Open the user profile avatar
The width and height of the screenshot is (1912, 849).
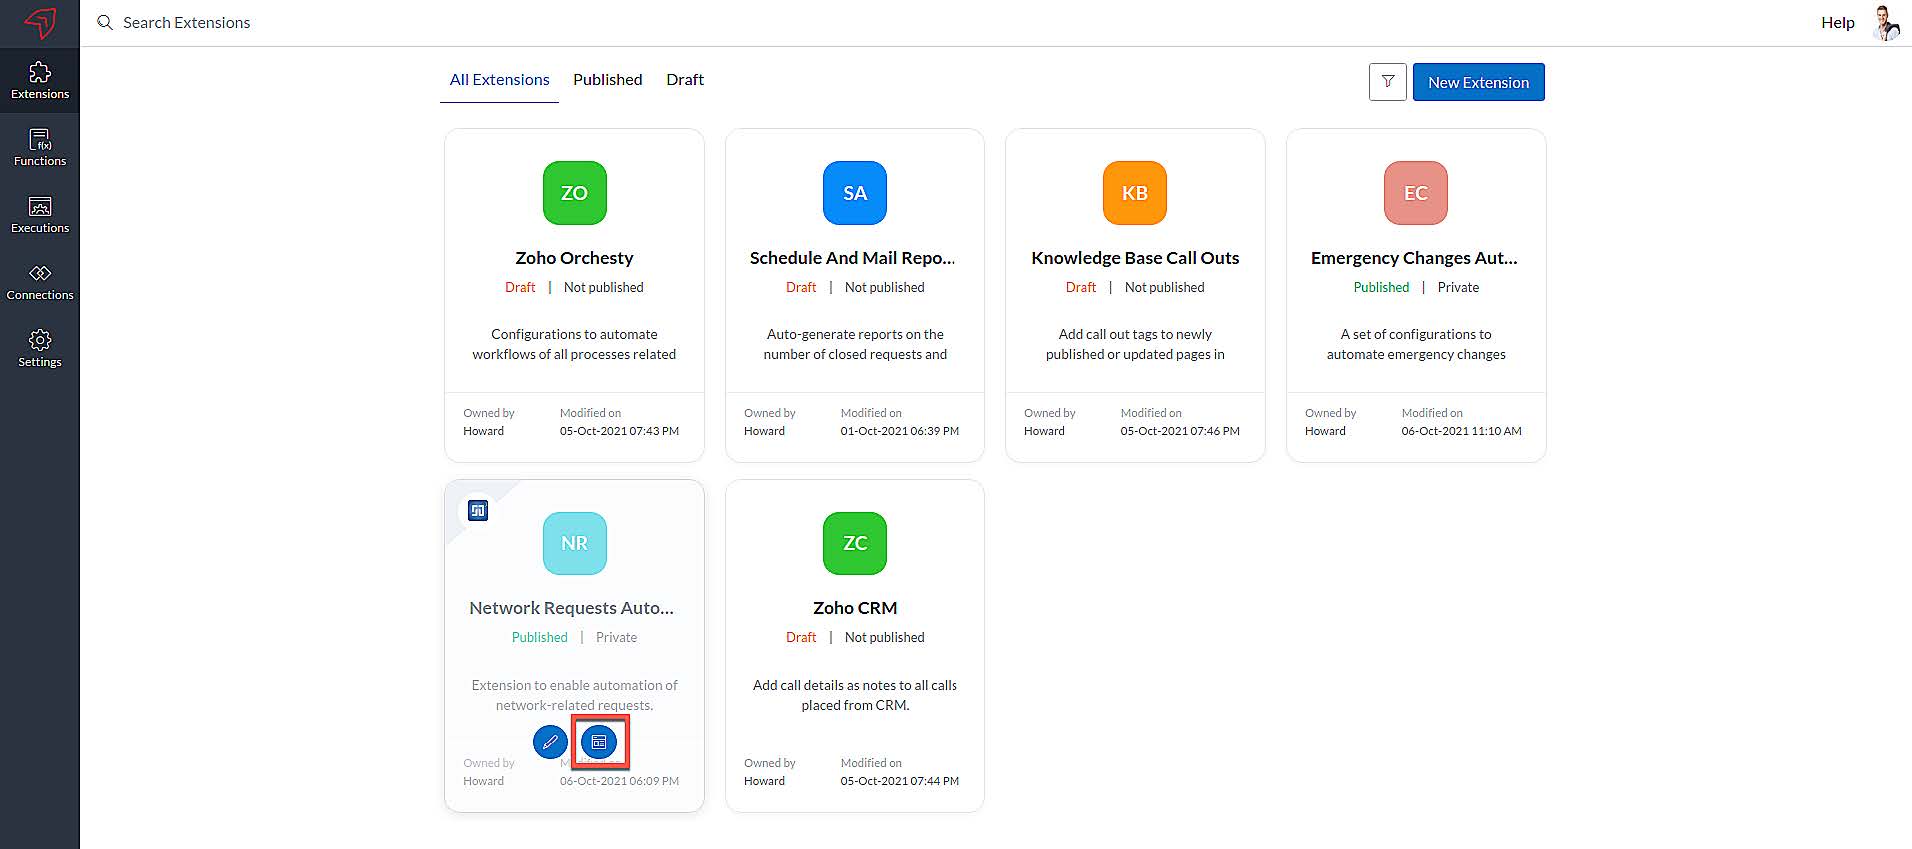(x=1886, y=22)
